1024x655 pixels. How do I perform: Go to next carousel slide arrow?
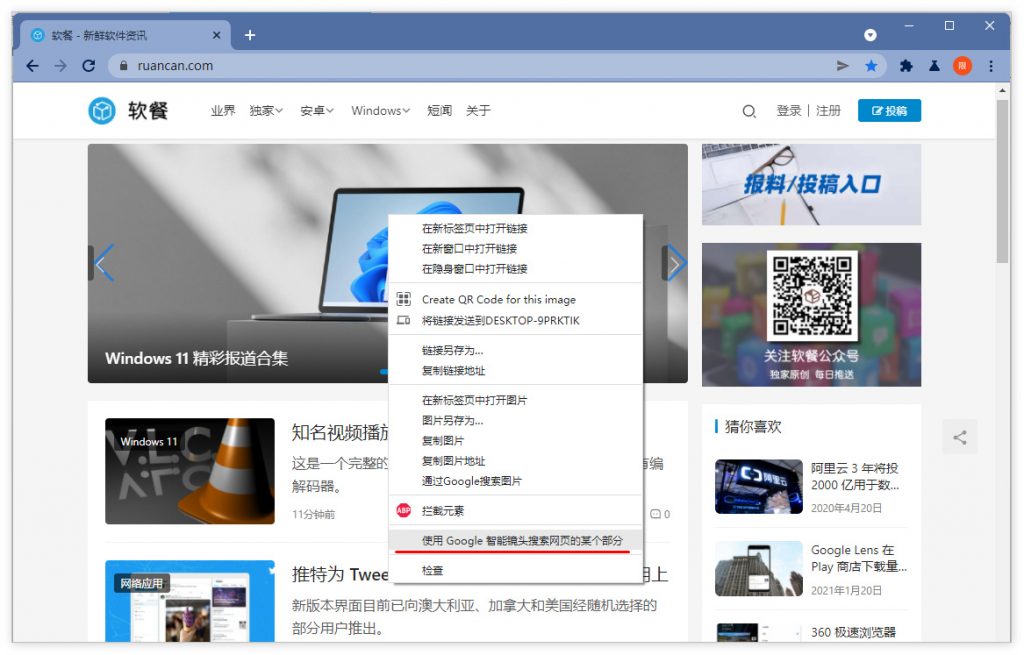point(677,264)
